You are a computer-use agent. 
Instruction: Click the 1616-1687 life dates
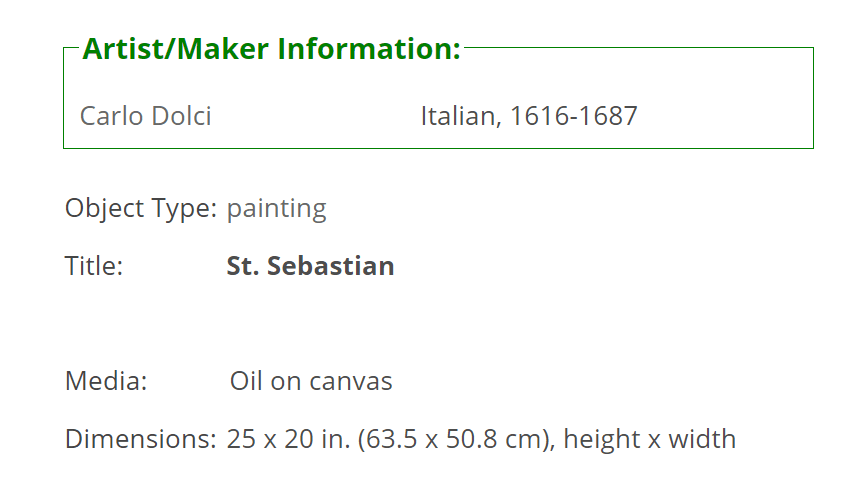(x=574, y=116)
